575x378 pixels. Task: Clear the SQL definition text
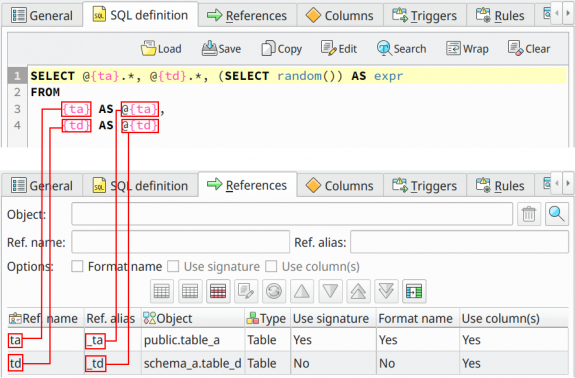[529, 48]
